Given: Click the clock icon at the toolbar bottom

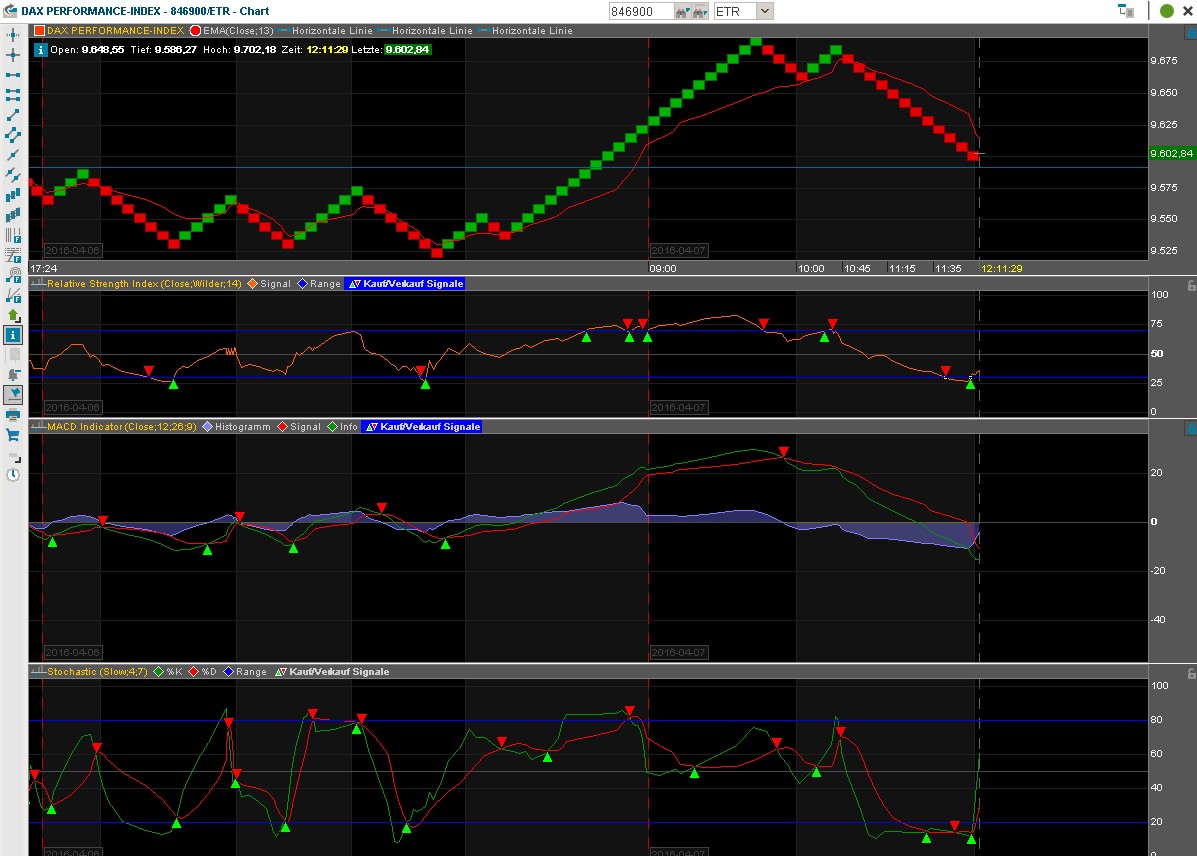Looking at the screenshot, I should (x=13, y=475).
